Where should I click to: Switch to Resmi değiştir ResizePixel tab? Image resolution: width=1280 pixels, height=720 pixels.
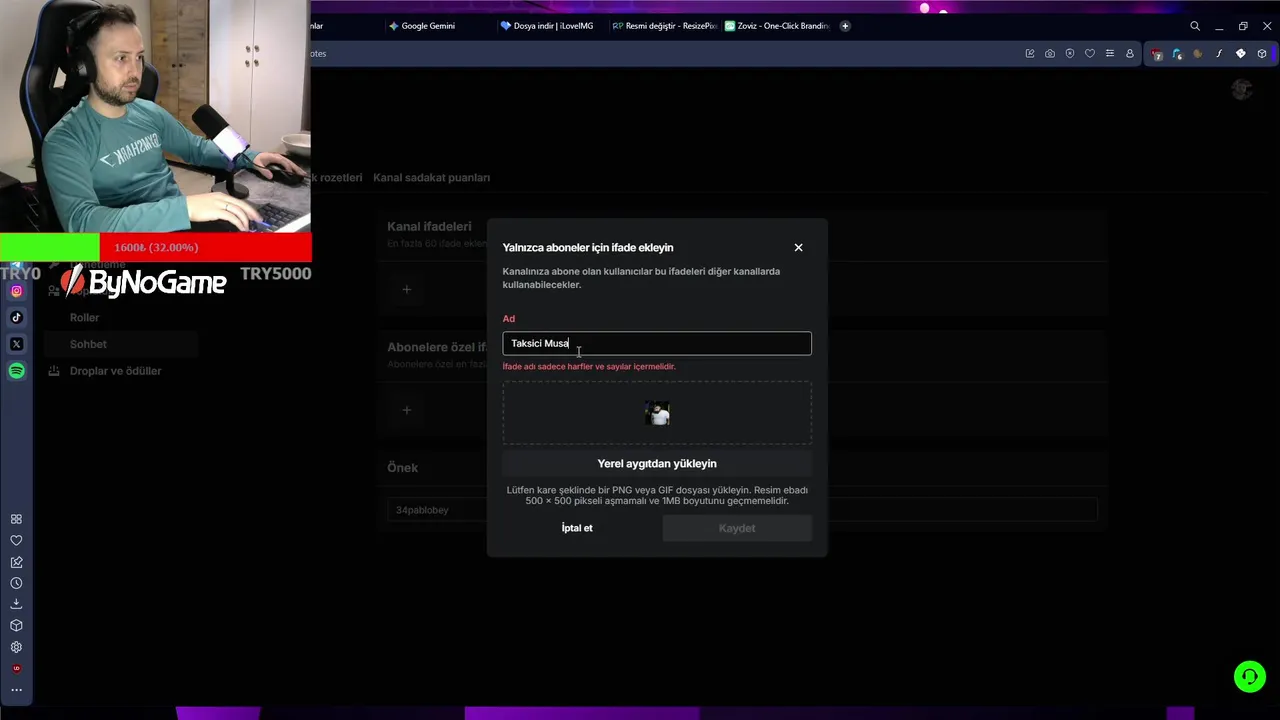pos(663,26)
